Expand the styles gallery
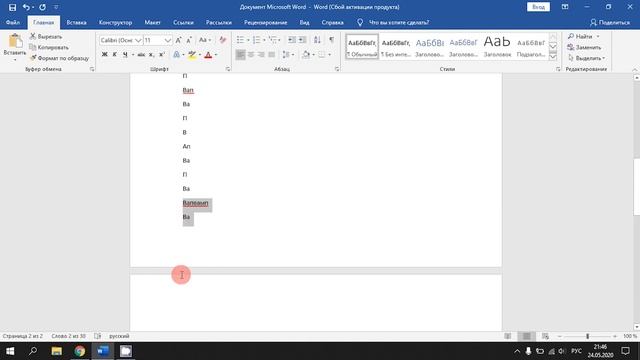Screen dimensions: 640x360 point(553,56)
